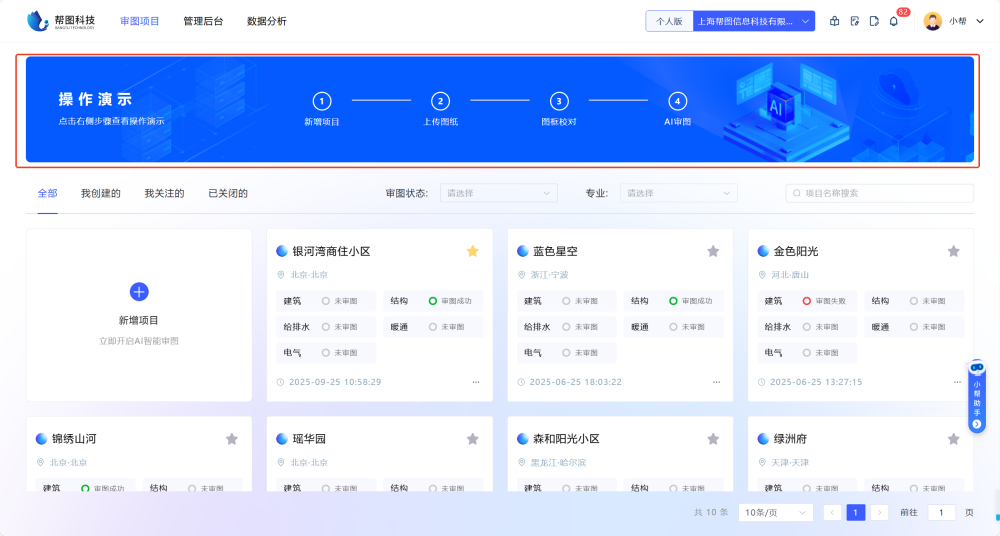Go to 数据分析 in top navigation

click(x=266, y=21)
